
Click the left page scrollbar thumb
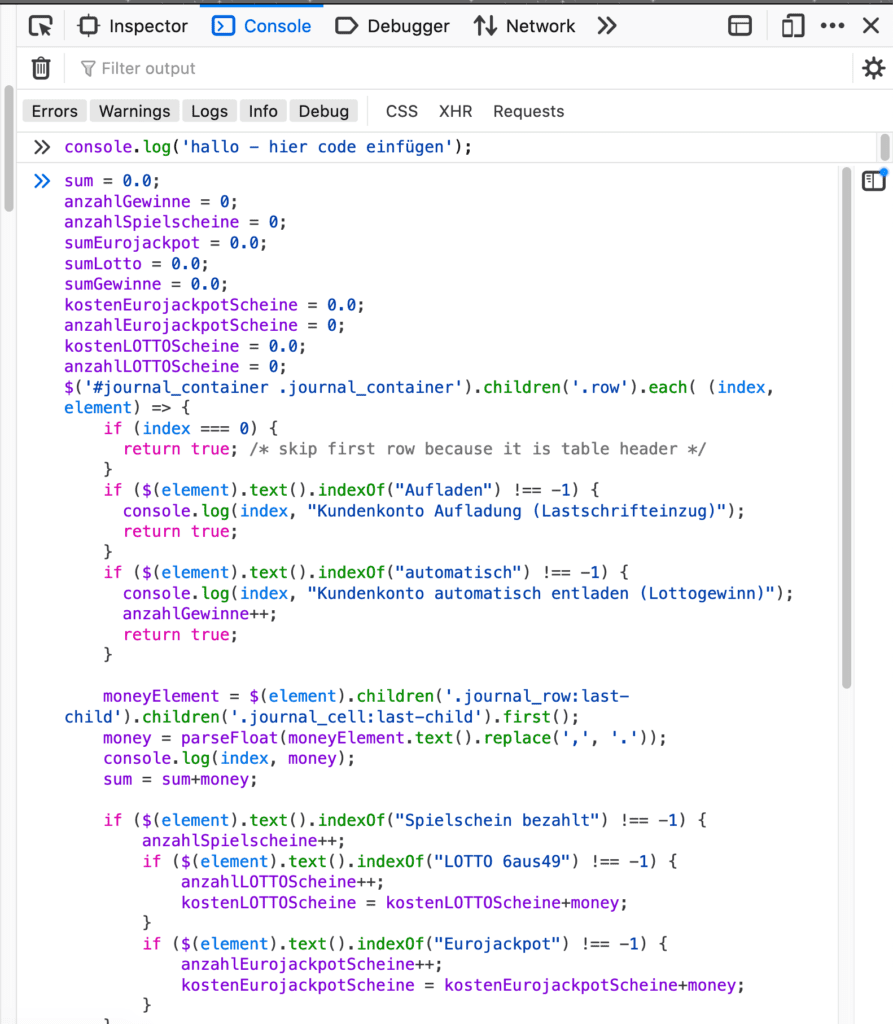8,148
